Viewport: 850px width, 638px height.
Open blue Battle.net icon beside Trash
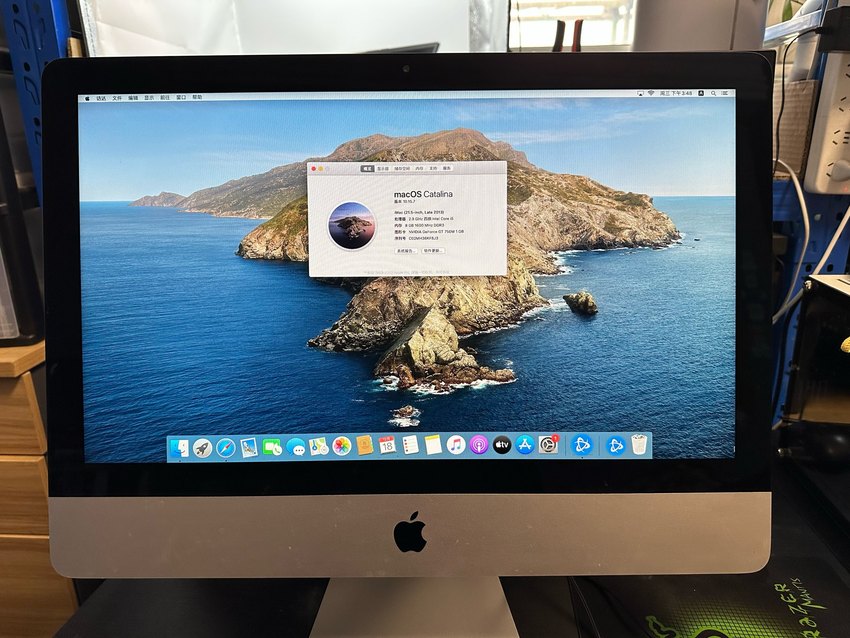point(616,446)
